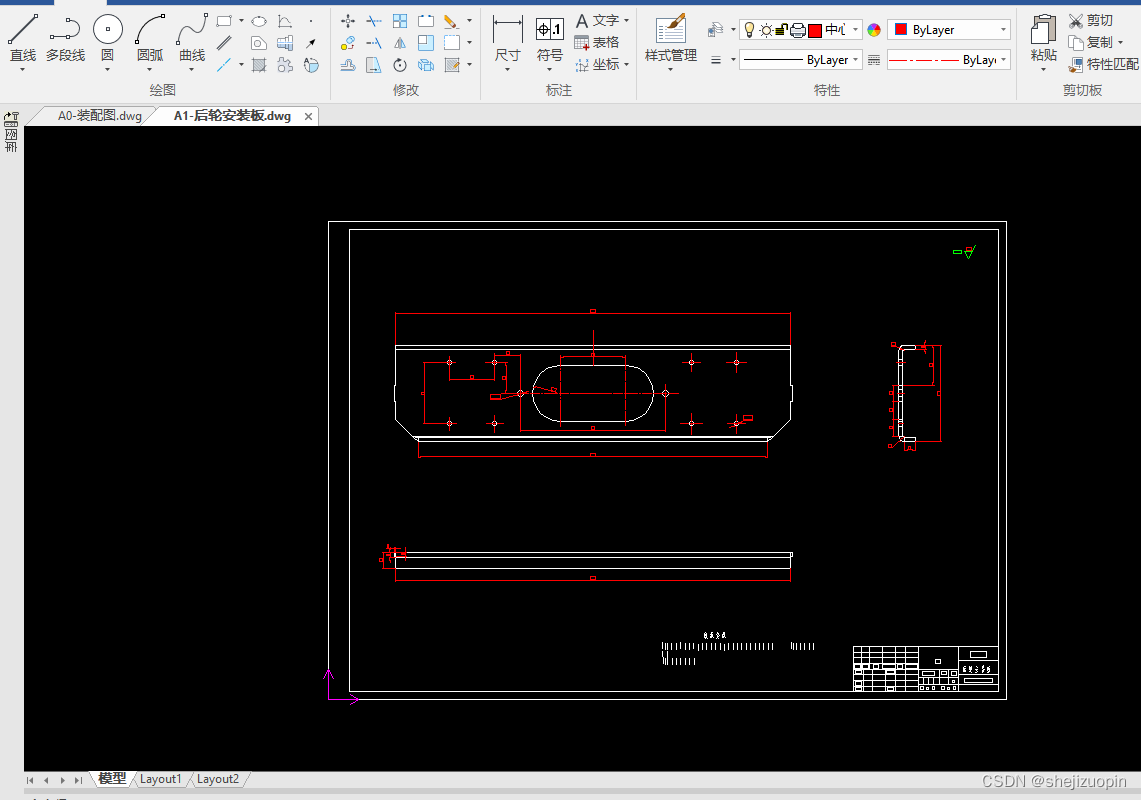Open the 圆 tool dropdown arrow
Viewport: 1141px width, 800px height.
108,69
